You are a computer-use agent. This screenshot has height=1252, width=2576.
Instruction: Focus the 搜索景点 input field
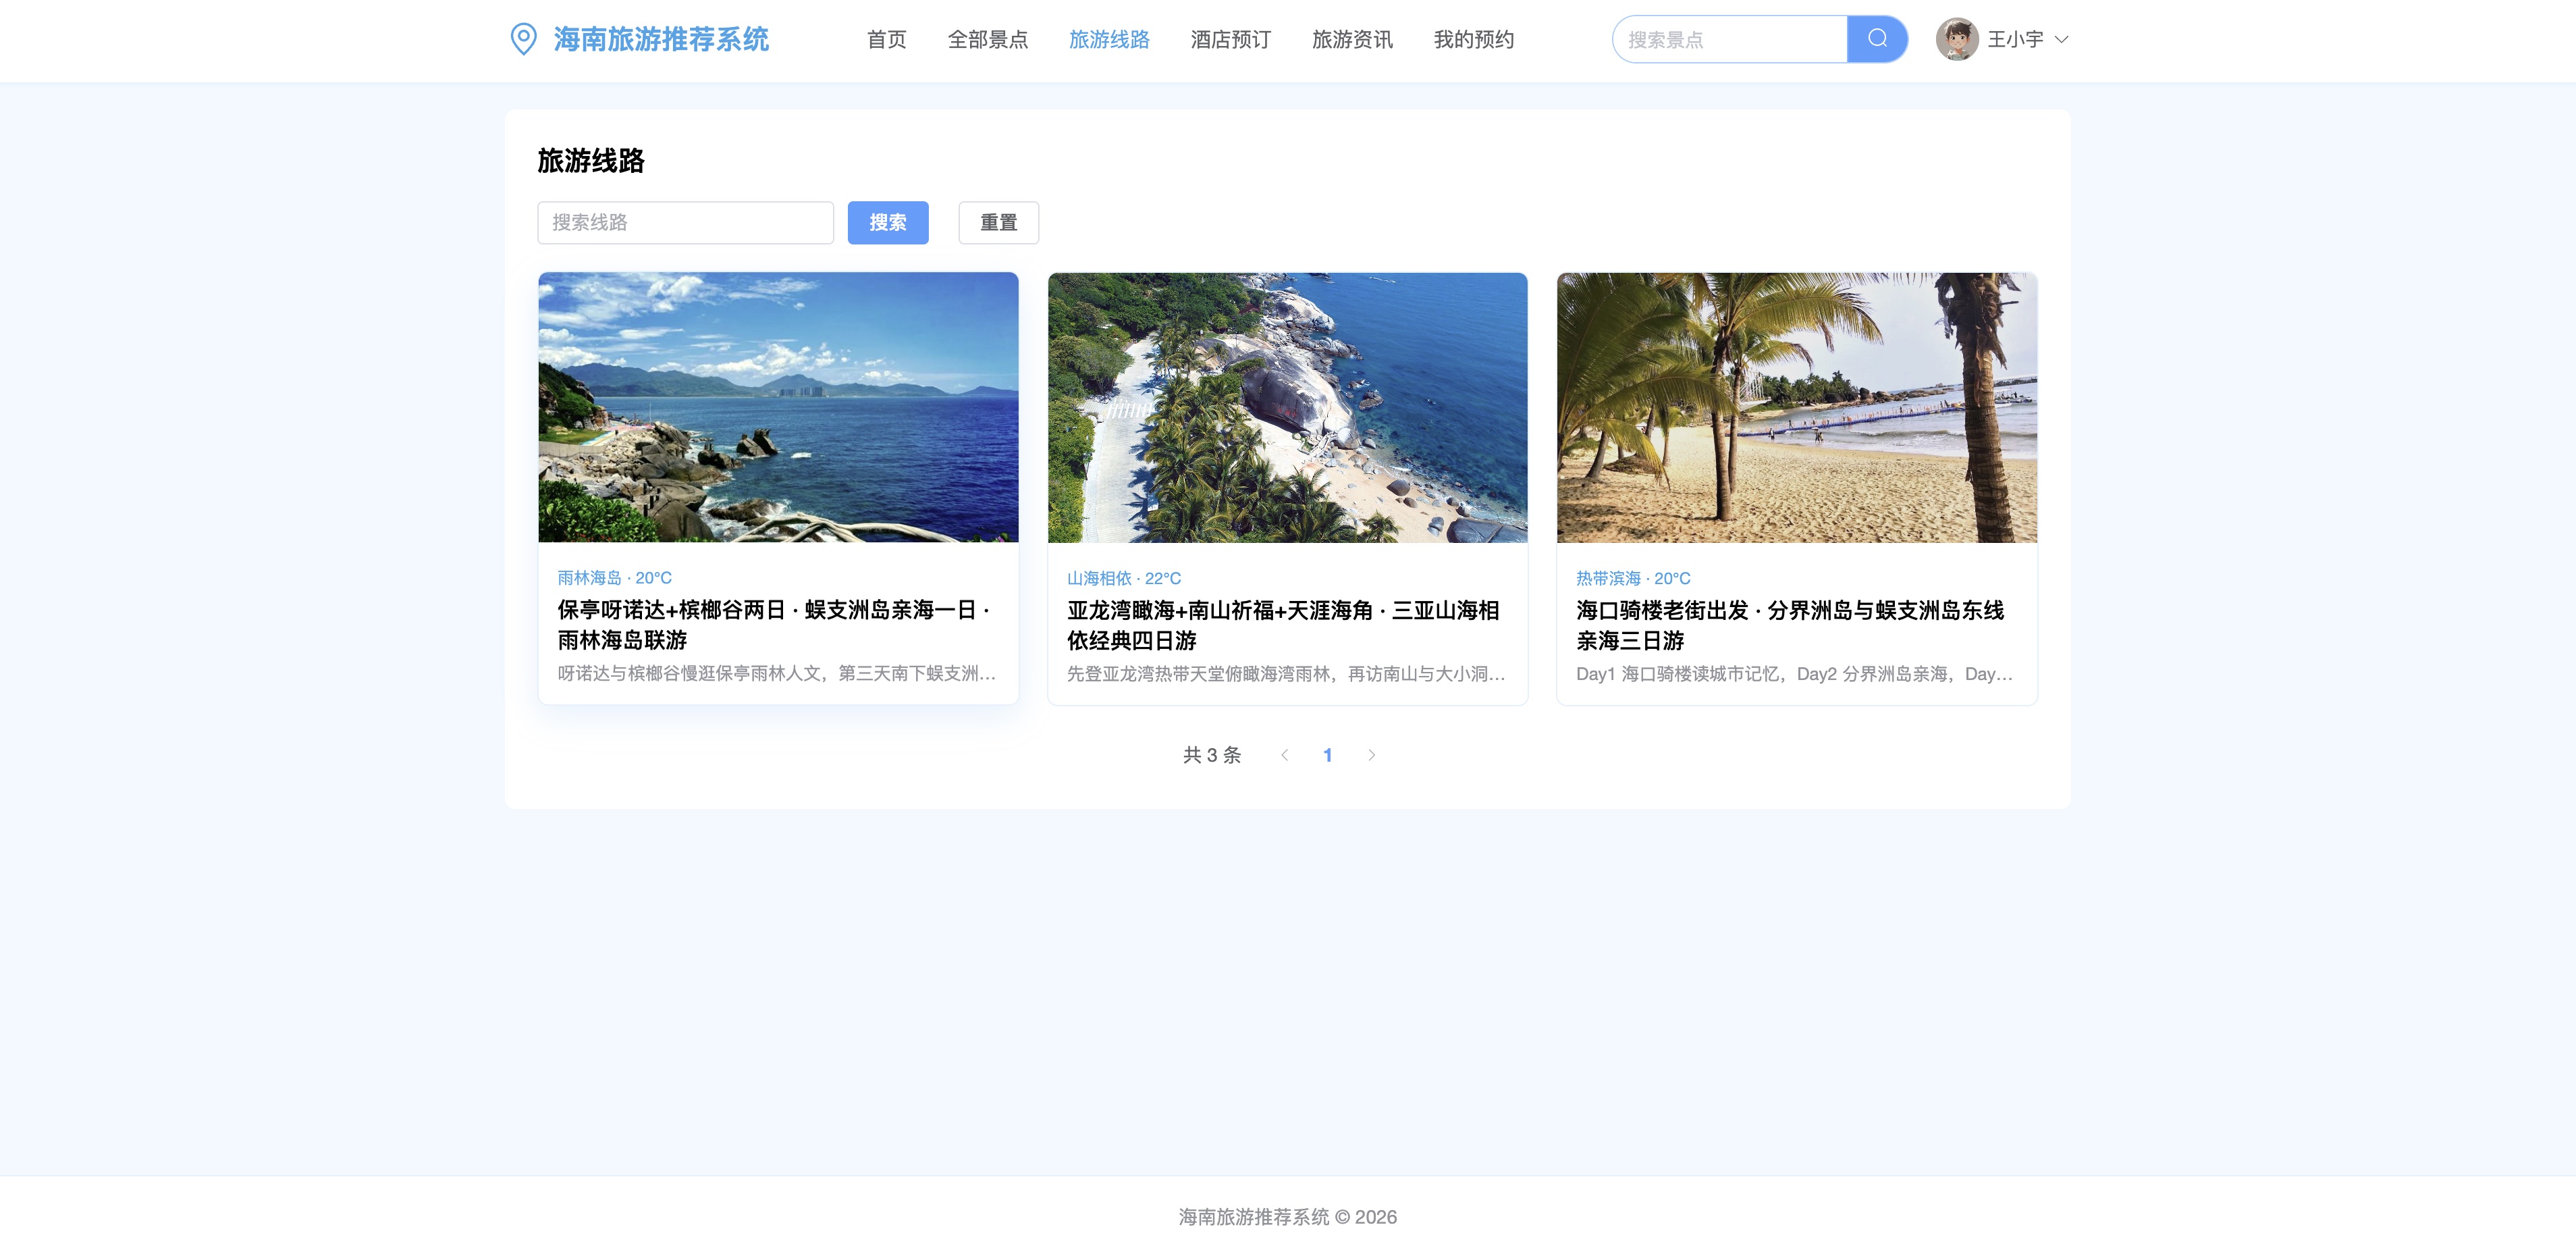(1729, 39)
